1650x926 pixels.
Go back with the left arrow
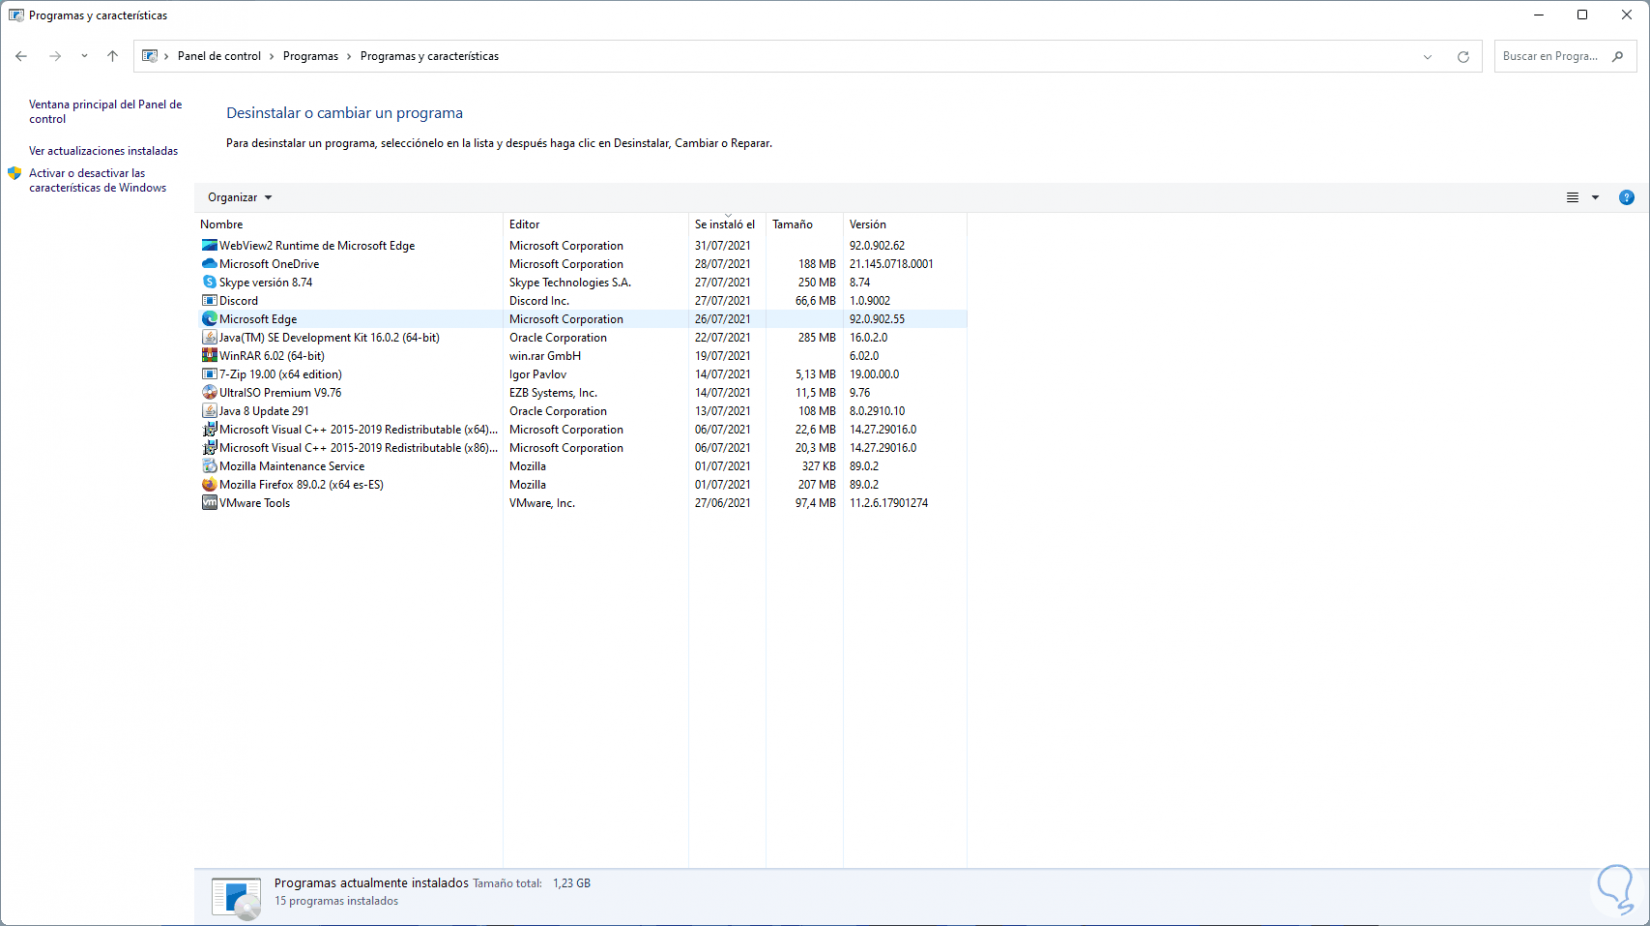pos(21,56)
